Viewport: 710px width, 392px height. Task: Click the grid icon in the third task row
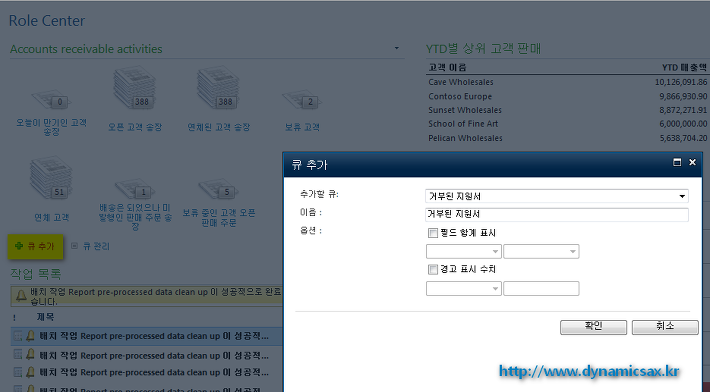[18, 373]
